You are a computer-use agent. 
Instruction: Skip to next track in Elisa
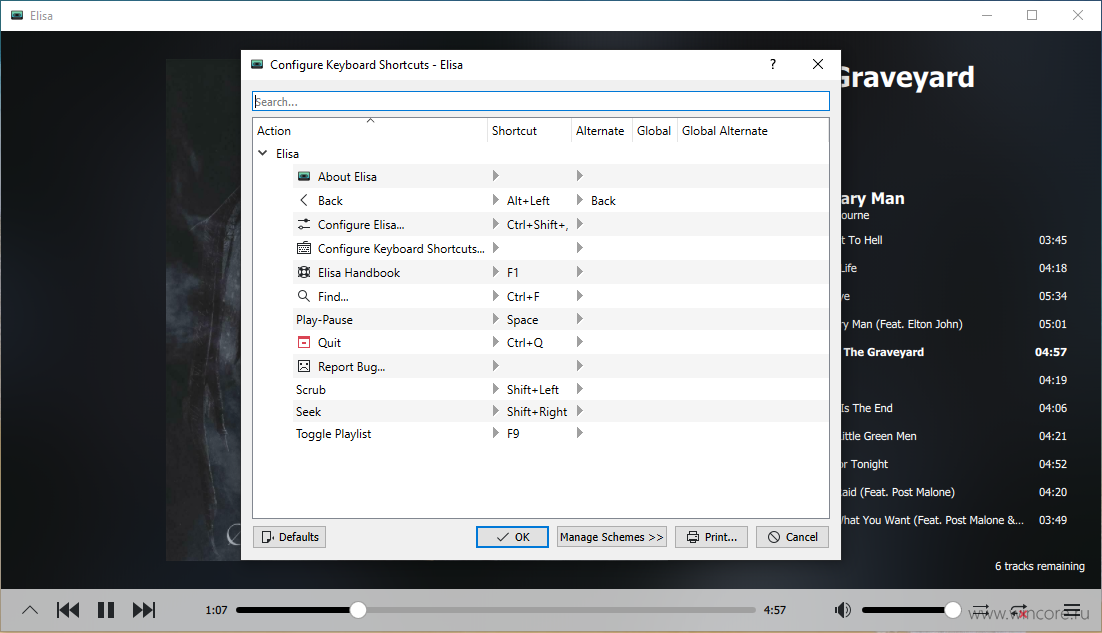pos(144,610)
